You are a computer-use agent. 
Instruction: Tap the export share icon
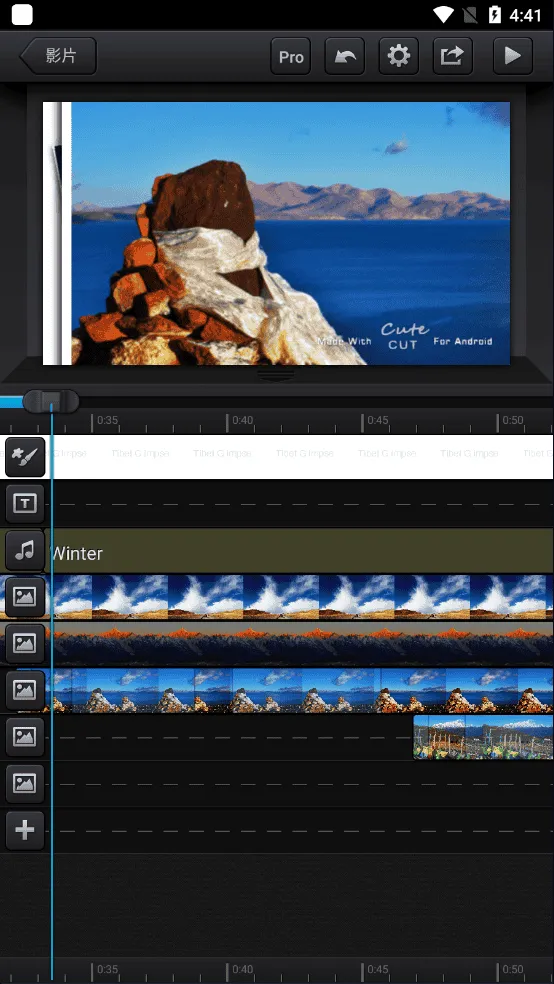(x=452, y=56)
